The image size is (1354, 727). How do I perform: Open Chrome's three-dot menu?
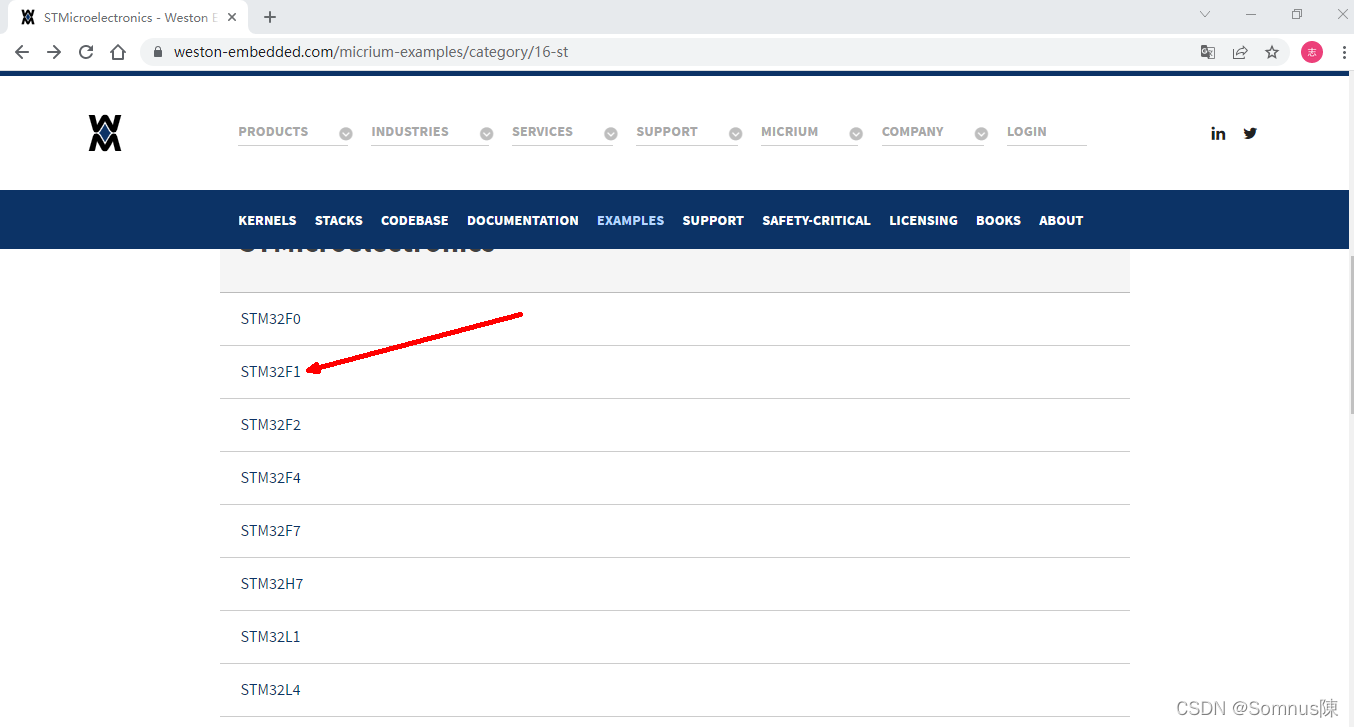(1343, 52)
